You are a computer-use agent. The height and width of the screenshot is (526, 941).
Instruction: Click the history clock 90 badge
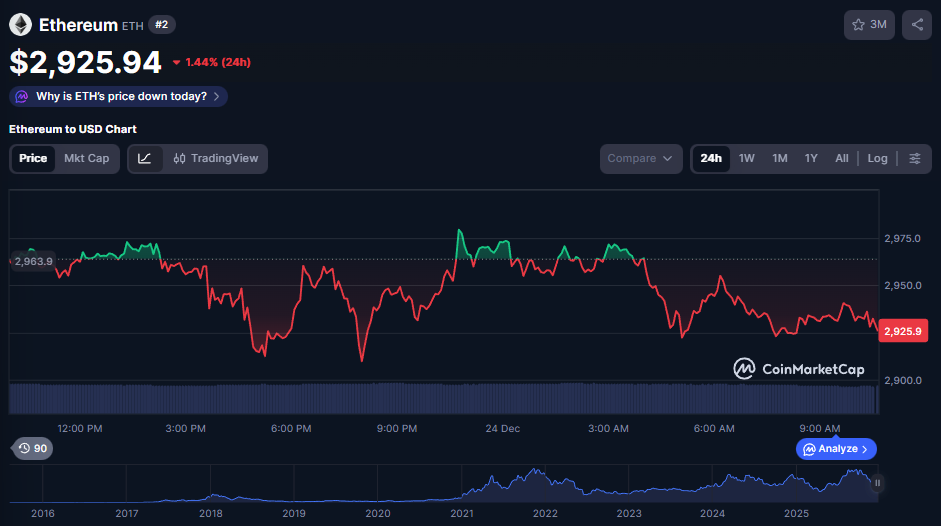pos(33,449)
